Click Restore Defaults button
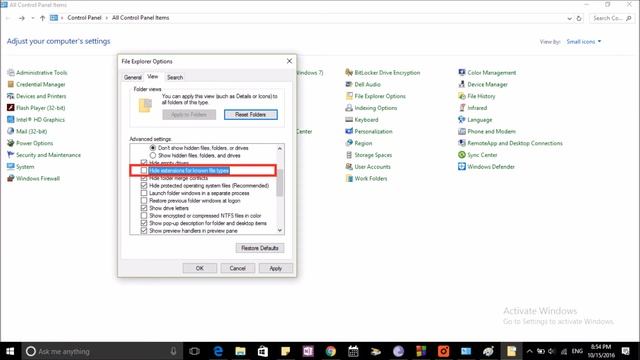640x360 pixels. (260, 248)
